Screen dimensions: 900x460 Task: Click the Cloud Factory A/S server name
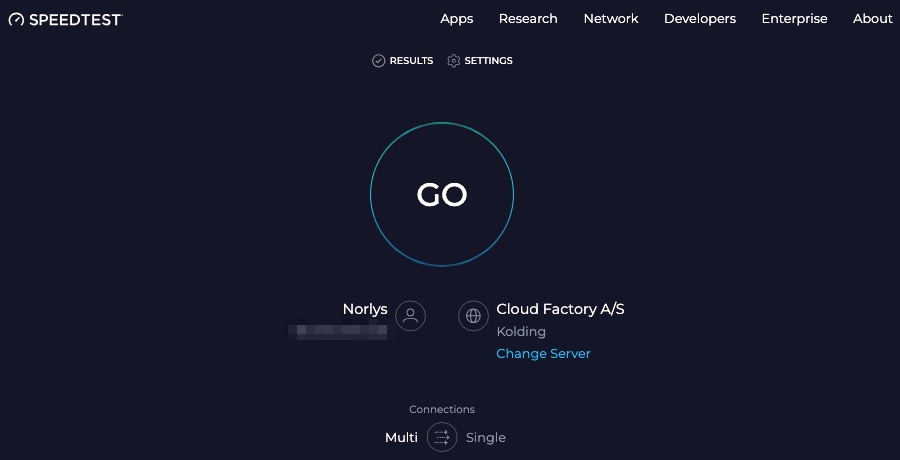click(560, 310)
